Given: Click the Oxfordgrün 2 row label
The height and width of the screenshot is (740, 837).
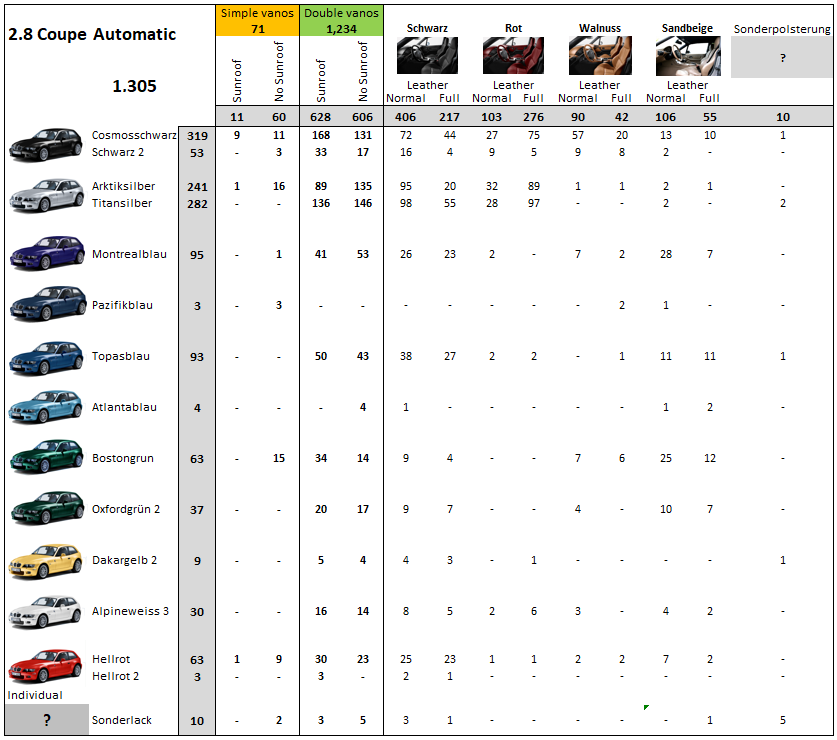Looking at the screenshot, I should [126, 509].
